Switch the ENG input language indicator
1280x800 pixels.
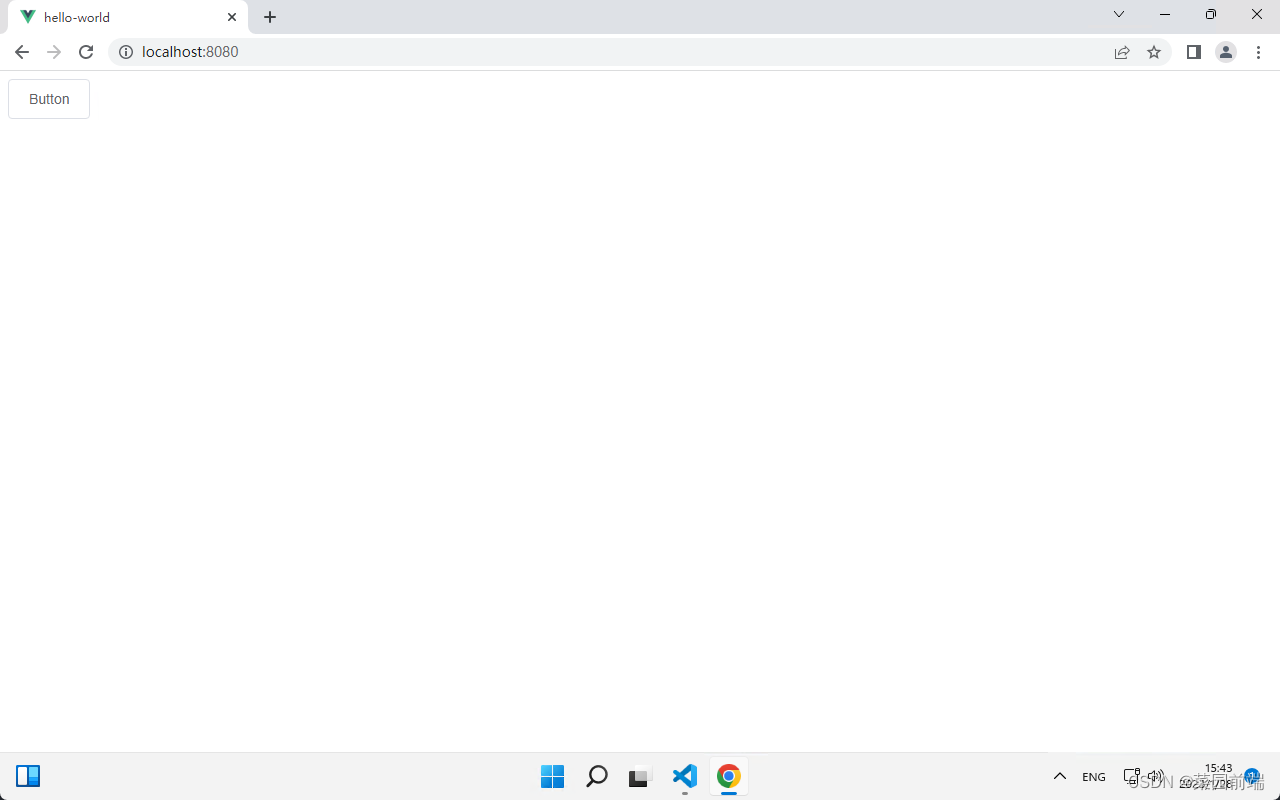pyautogui.click(x=1093, y=776)
